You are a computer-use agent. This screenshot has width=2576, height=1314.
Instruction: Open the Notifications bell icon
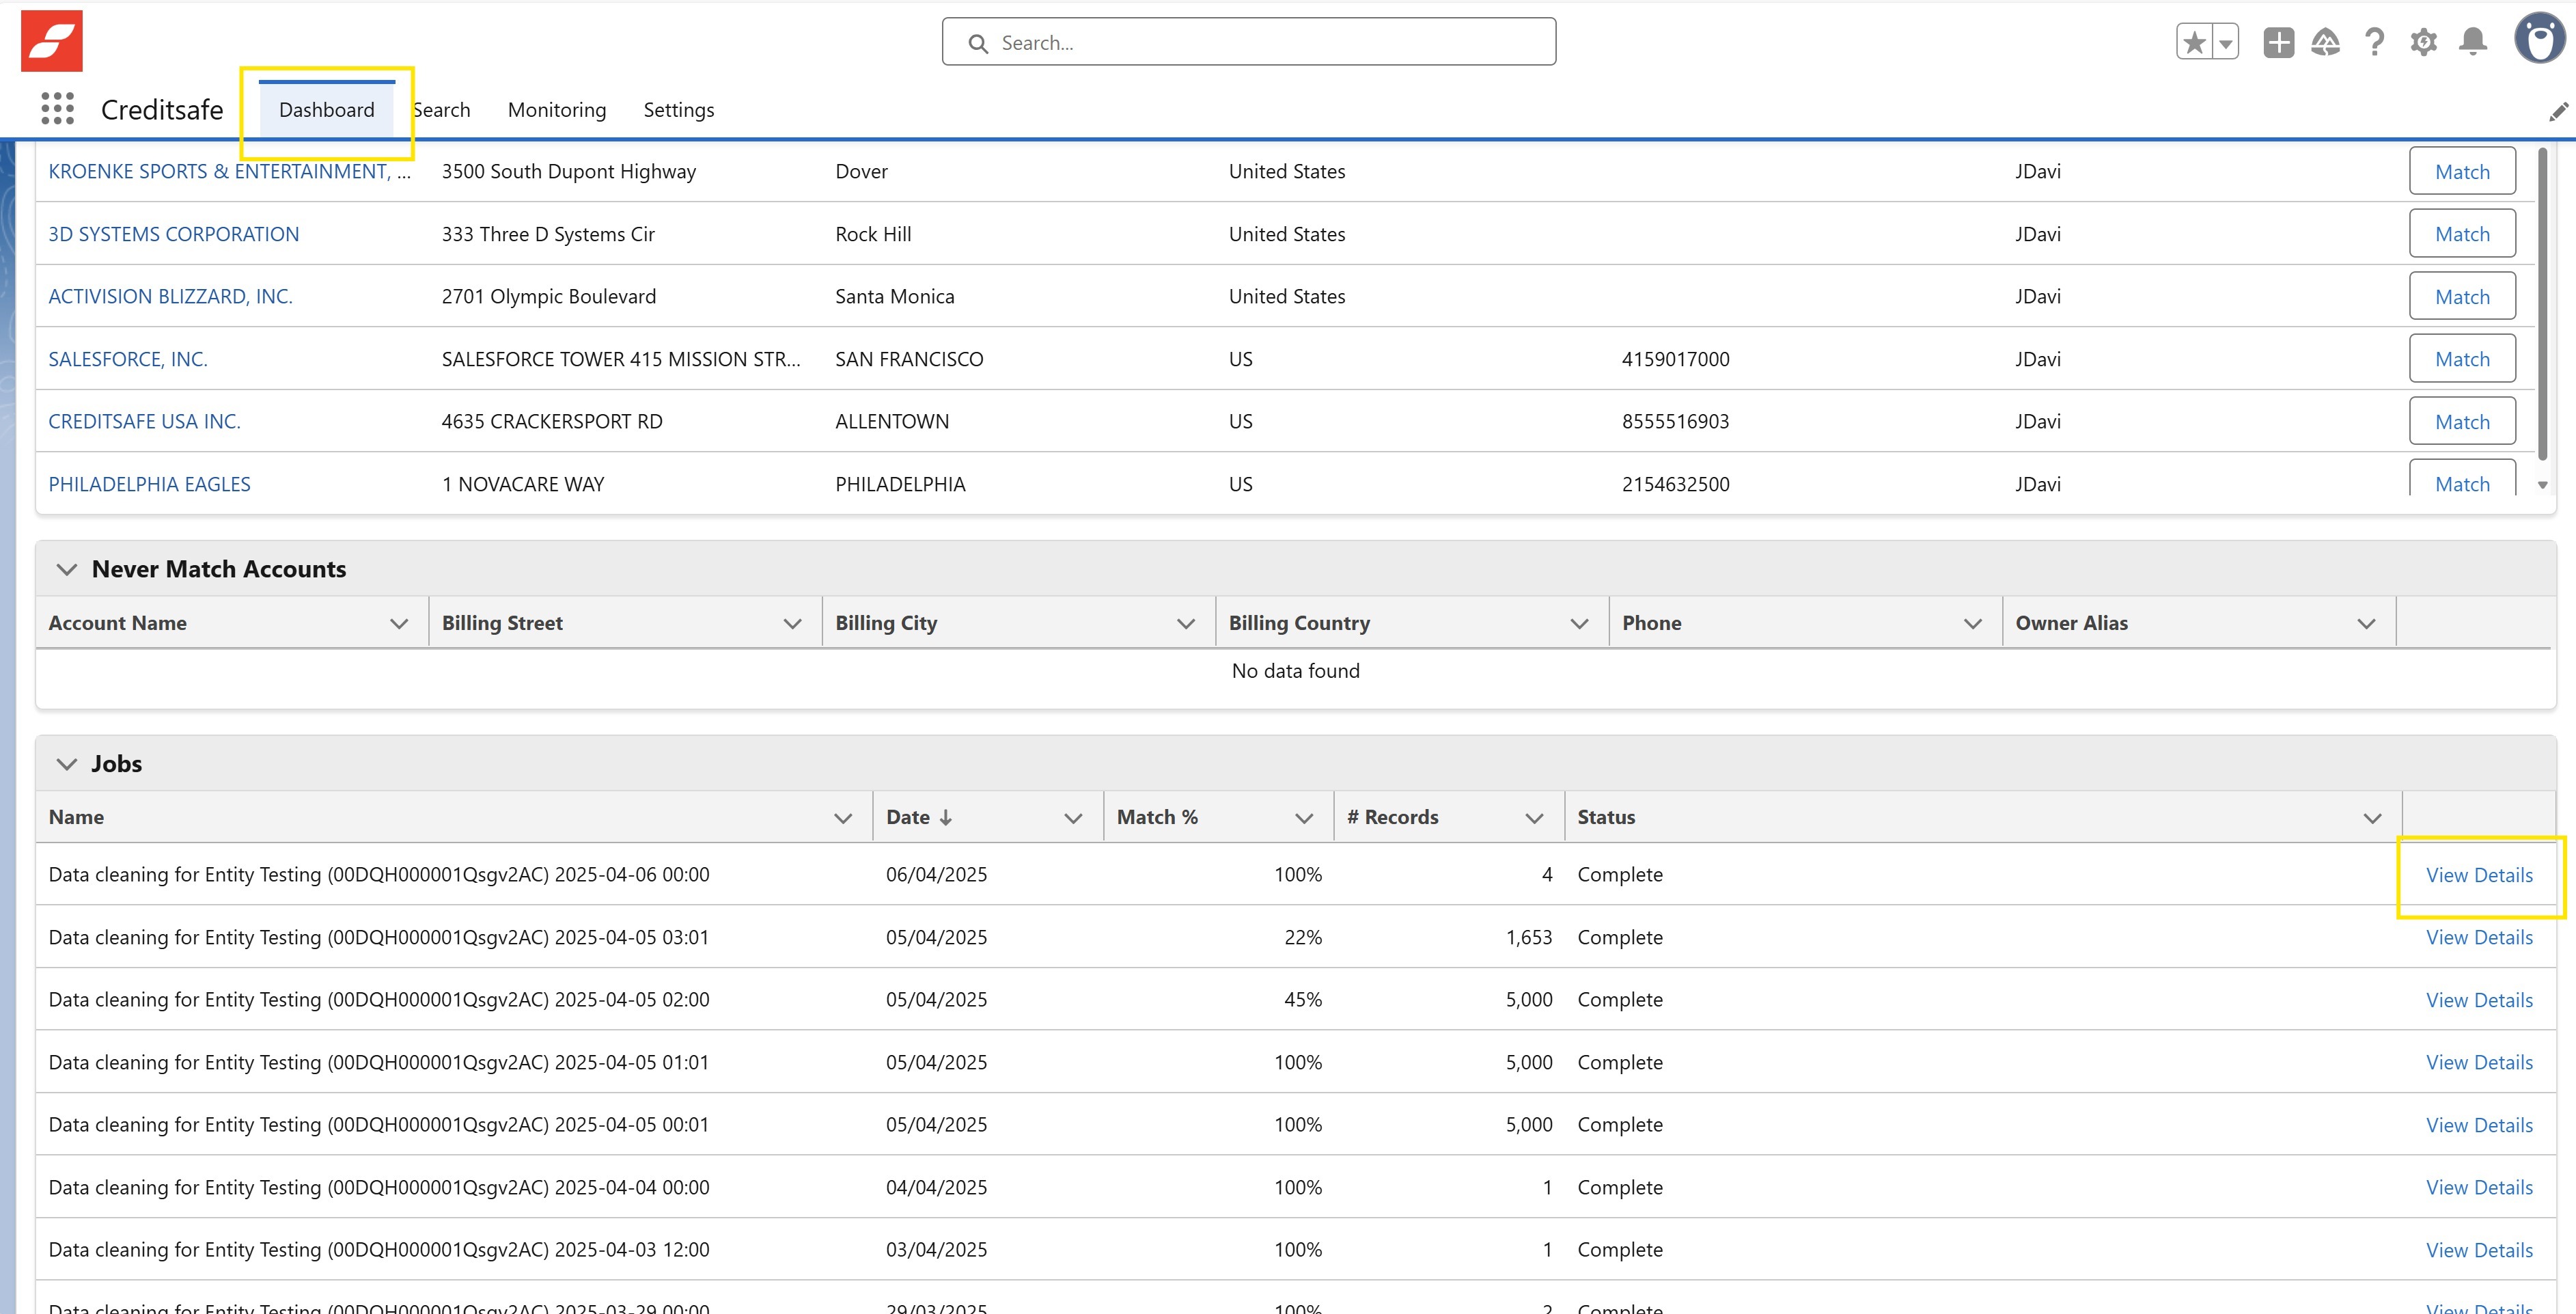click(x=2472, y=43)
